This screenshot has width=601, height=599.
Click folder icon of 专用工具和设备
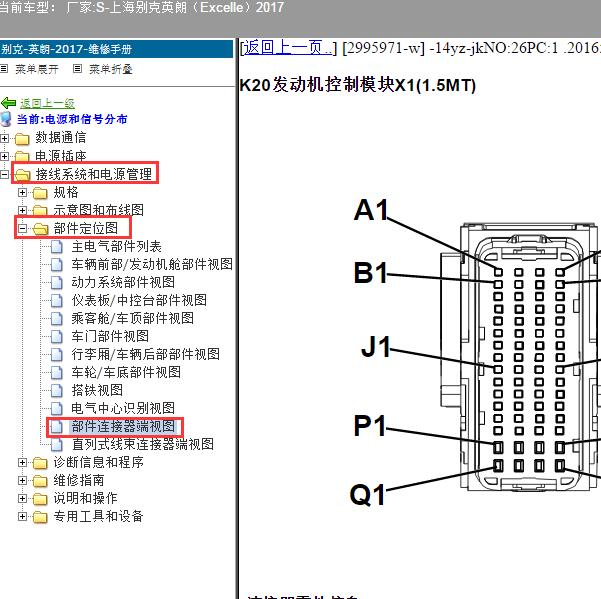[x=40, y=517]
